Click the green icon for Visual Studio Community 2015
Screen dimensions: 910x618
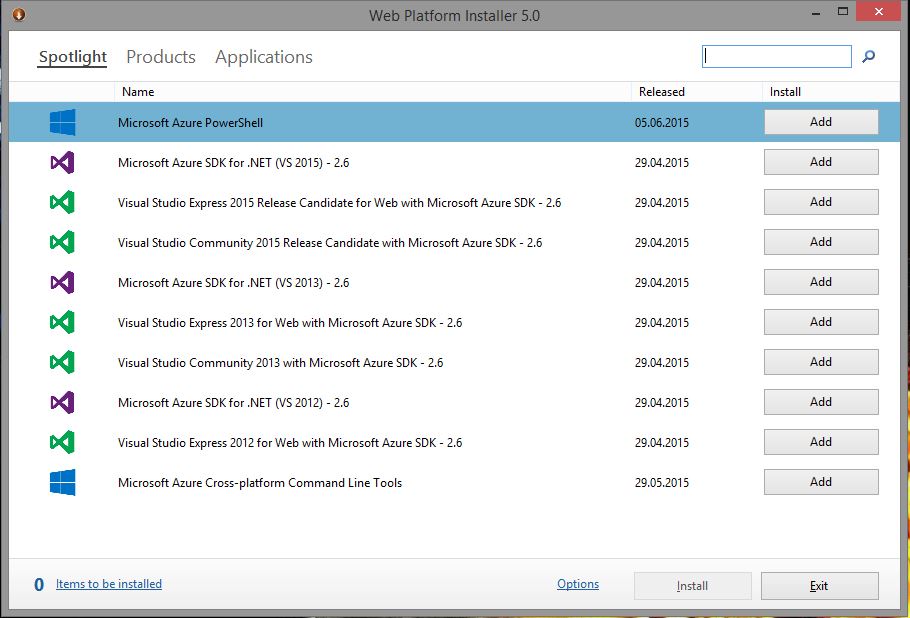coord(63,243)
